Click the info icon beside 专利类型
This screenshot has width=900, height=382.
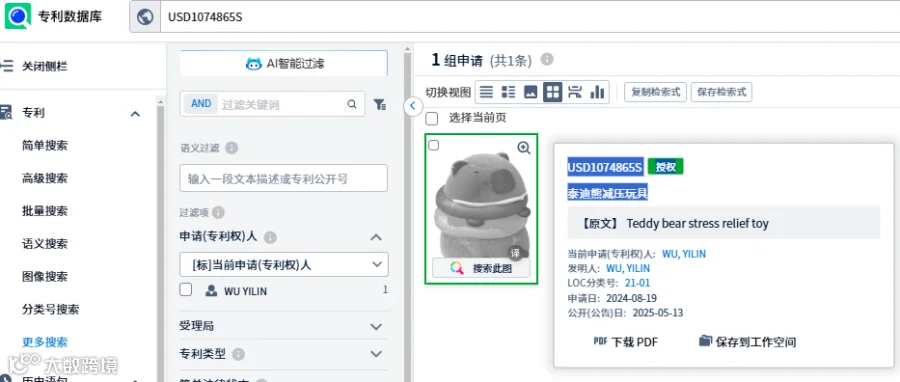point(239,354)
